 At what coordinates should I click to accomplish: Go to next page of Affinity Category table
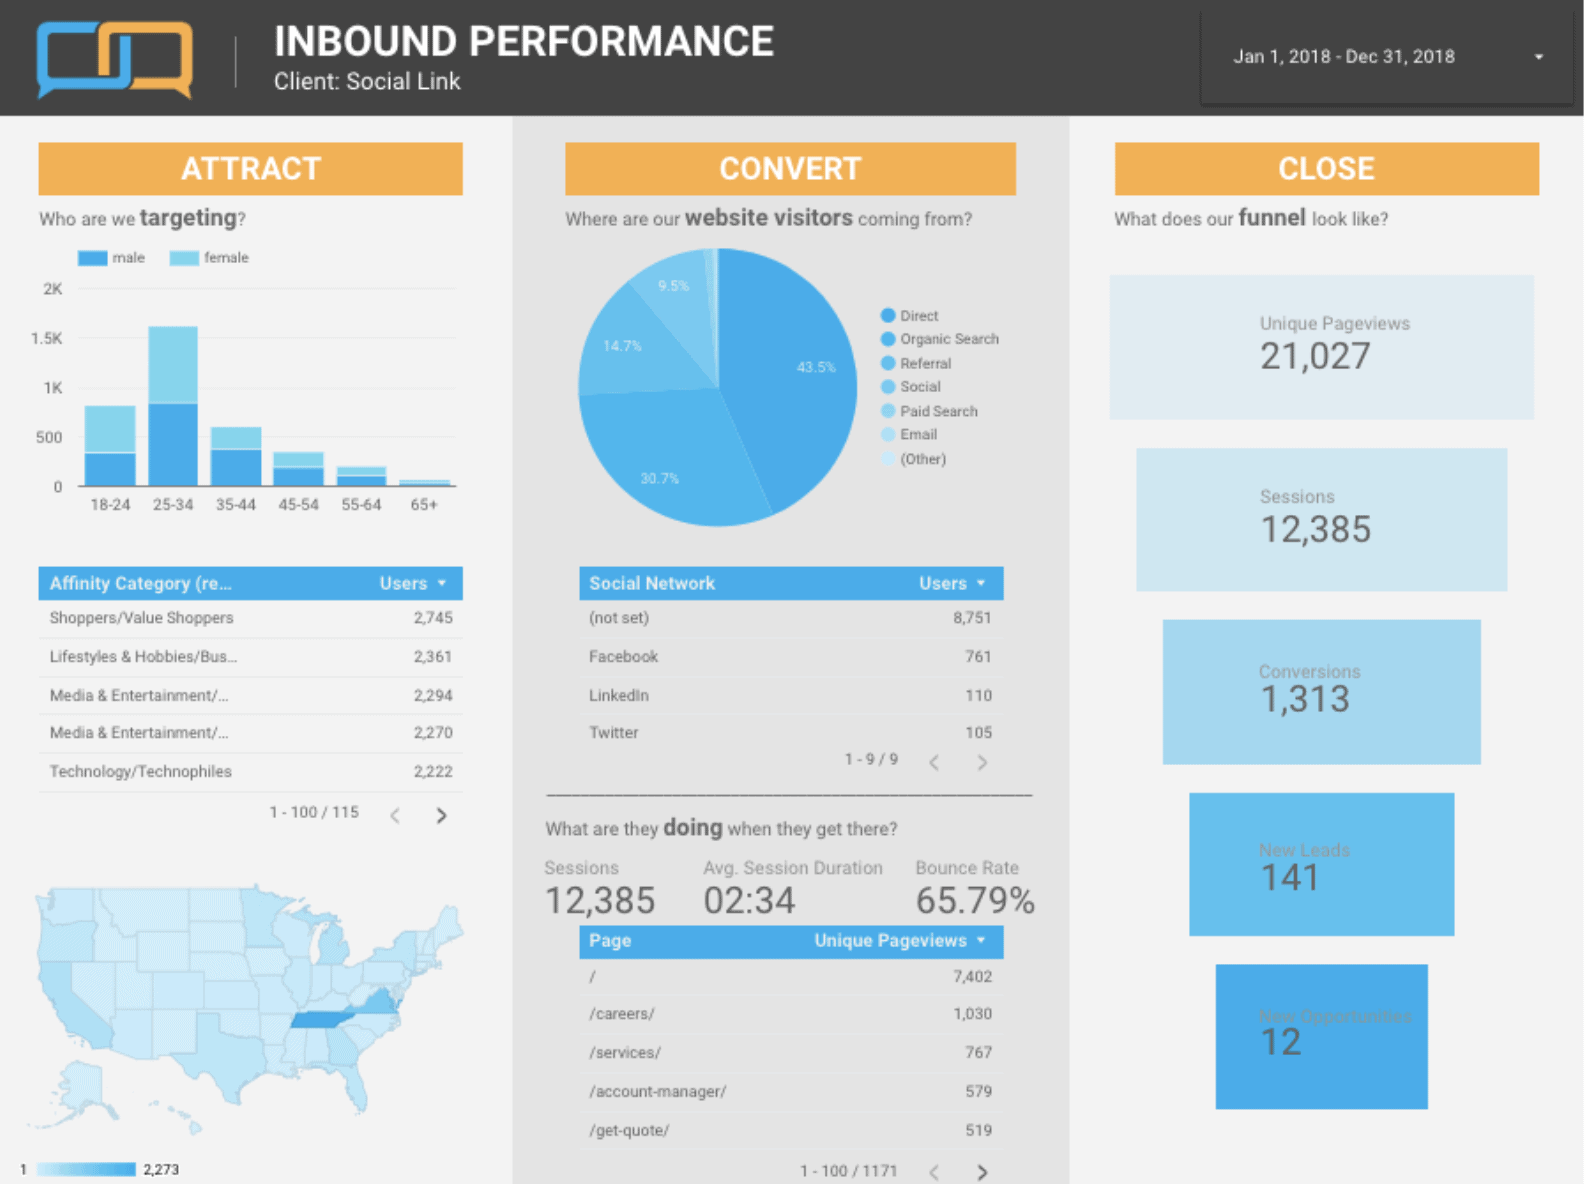[441, 815]
